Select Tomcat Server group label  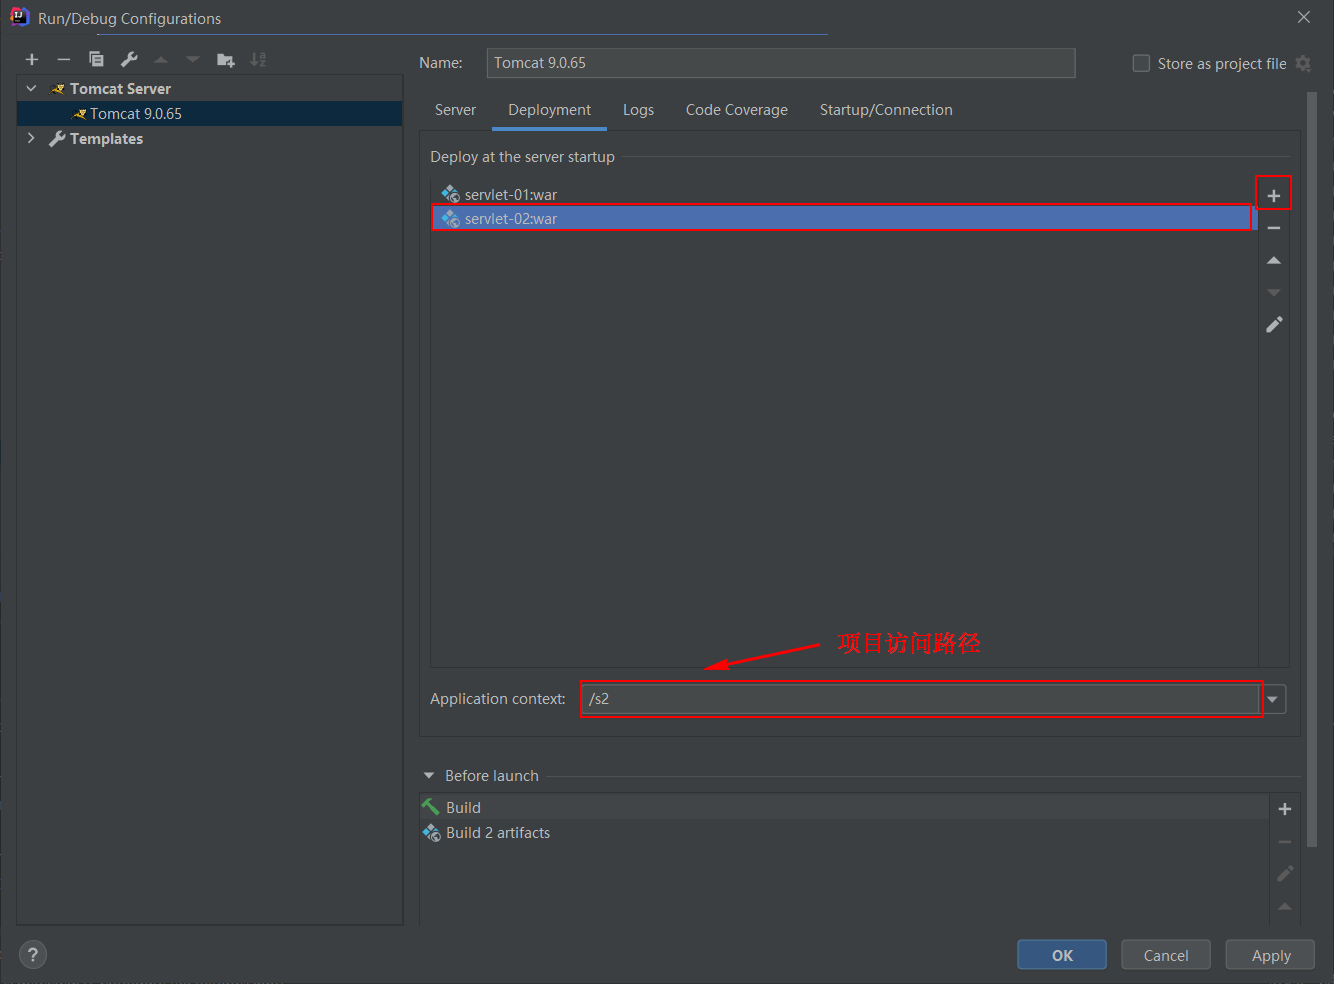tap(120, 88)
